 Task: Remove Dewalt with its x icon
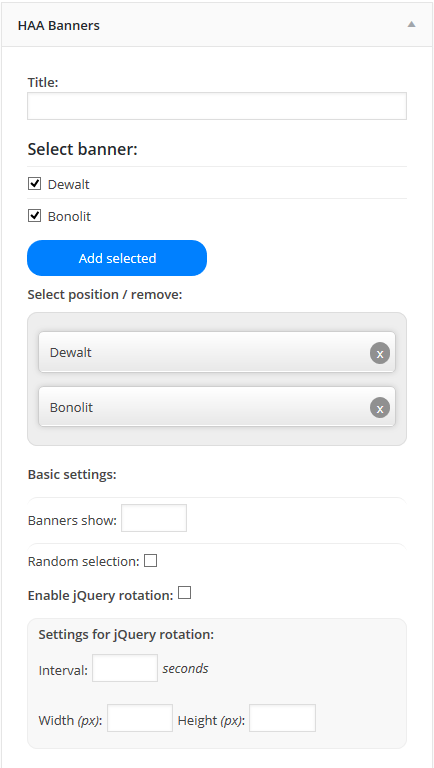[380, 353]
